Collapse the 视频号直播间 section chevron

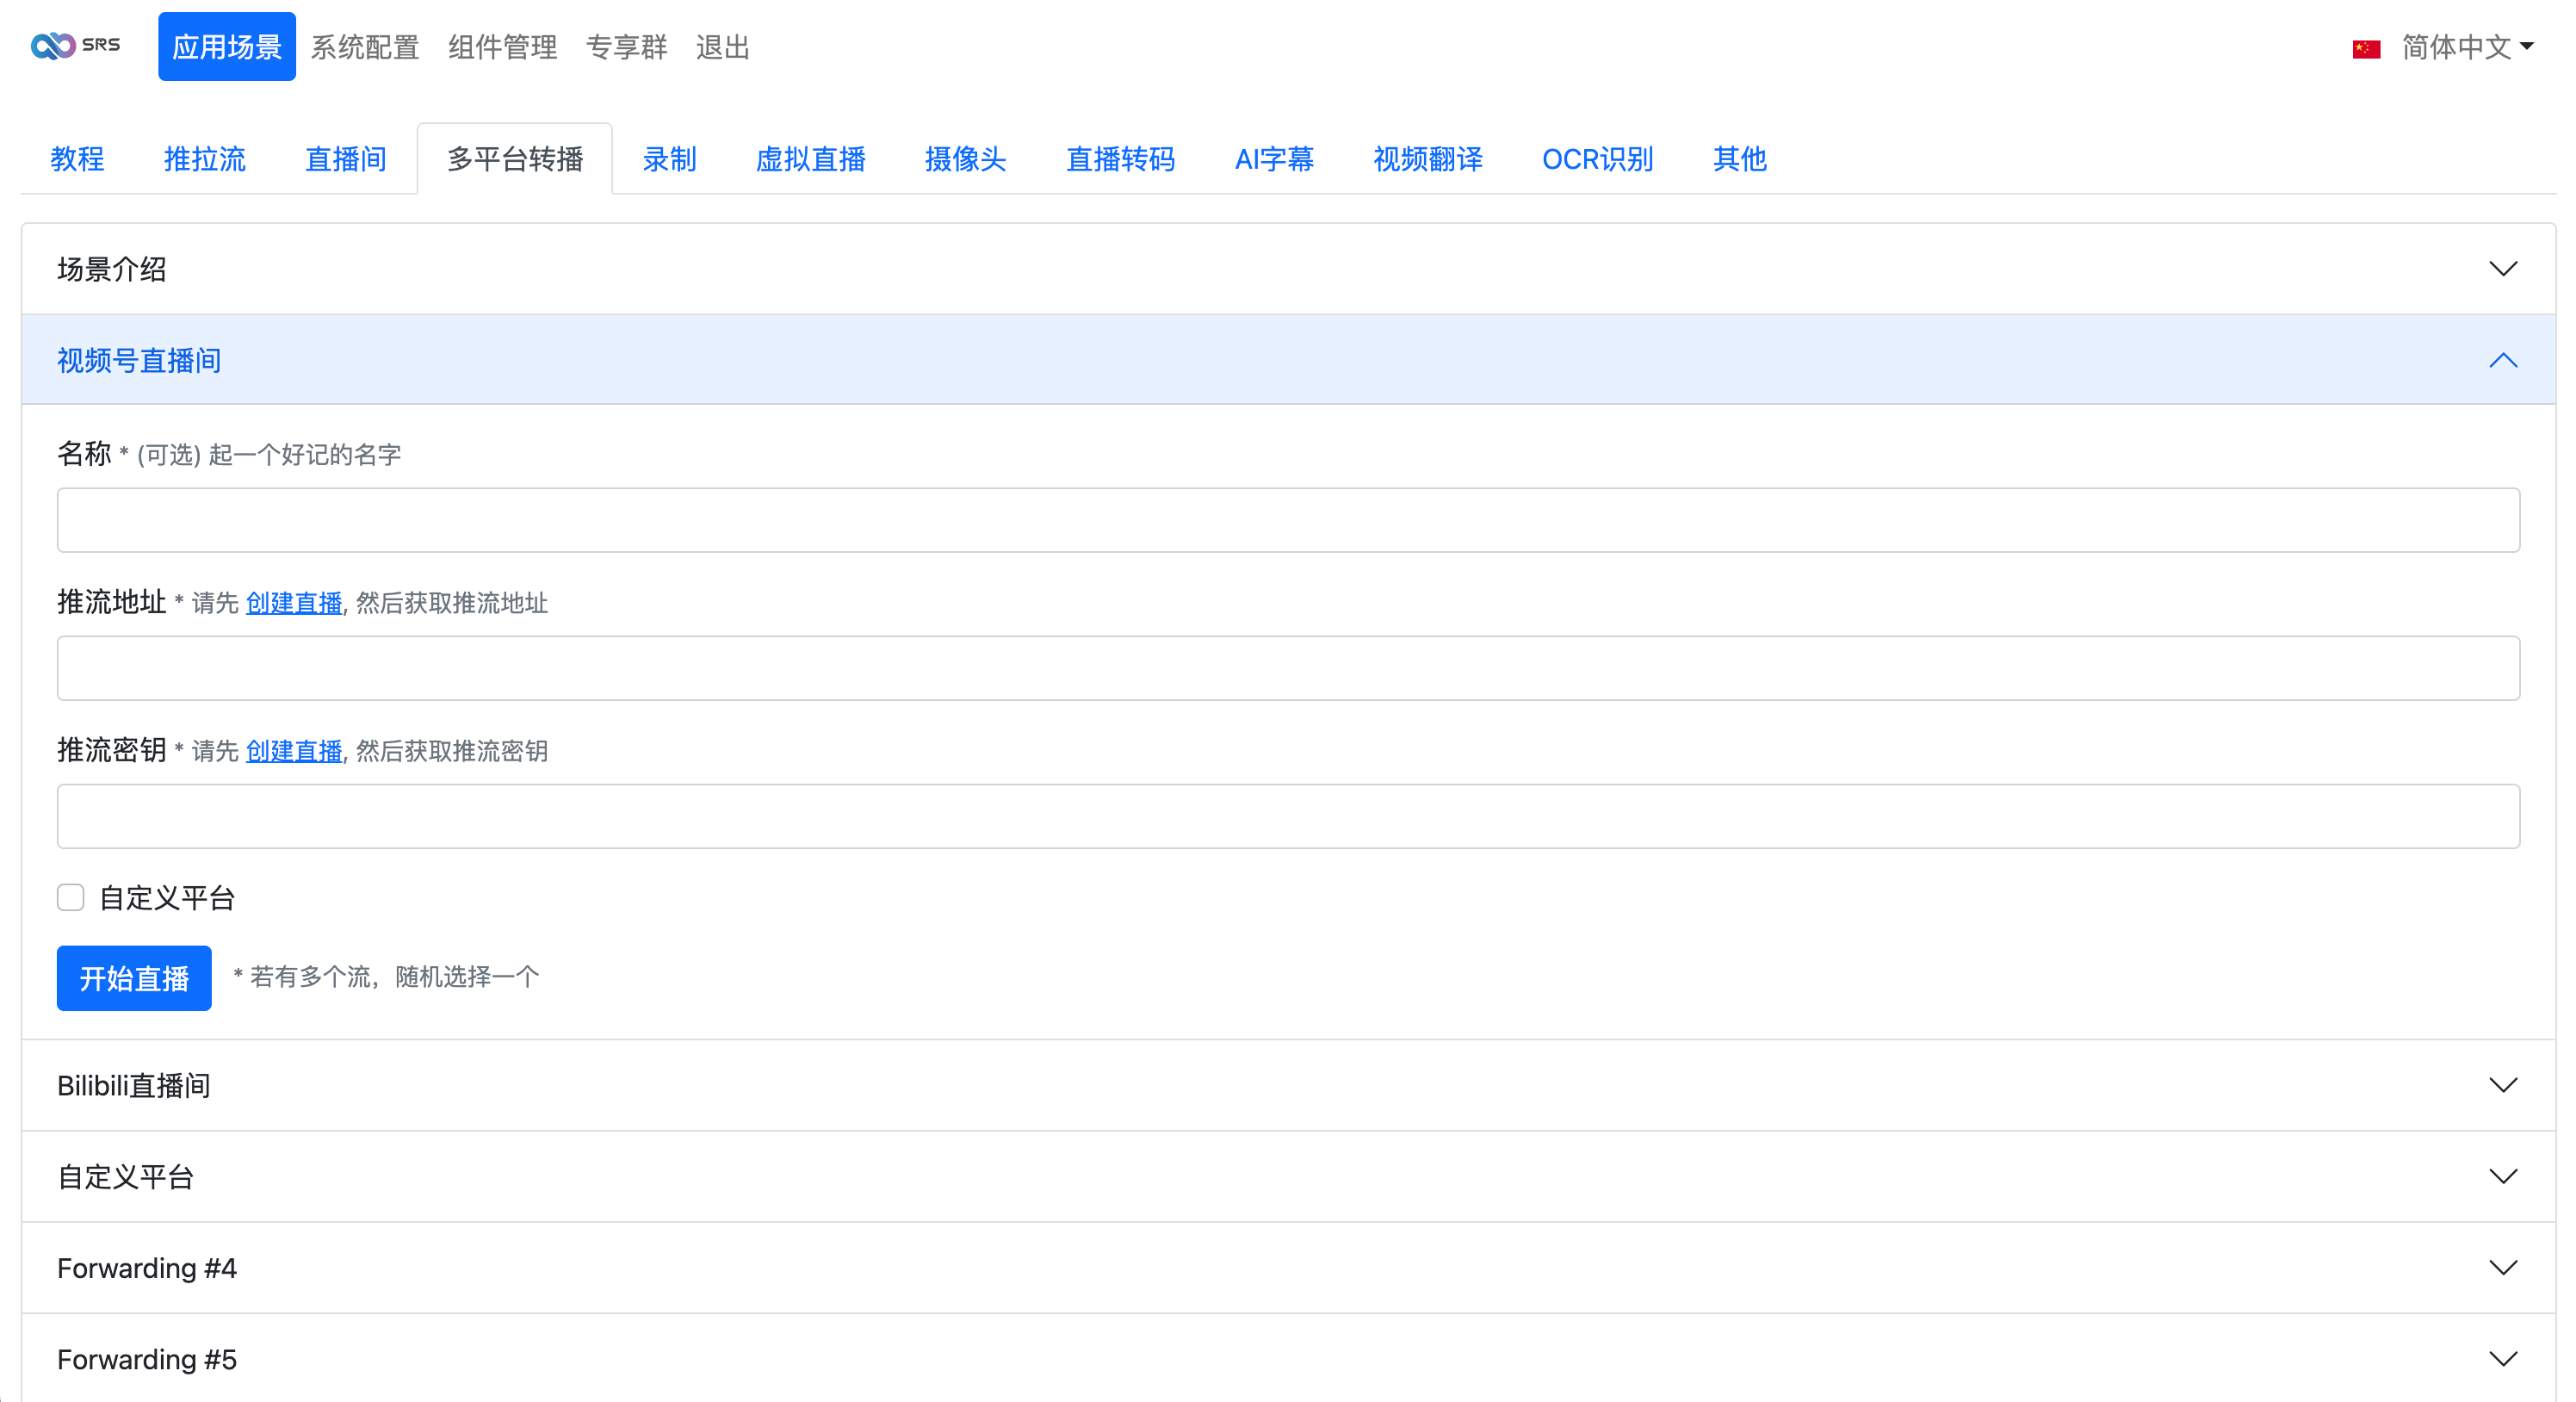point(2503,360)
